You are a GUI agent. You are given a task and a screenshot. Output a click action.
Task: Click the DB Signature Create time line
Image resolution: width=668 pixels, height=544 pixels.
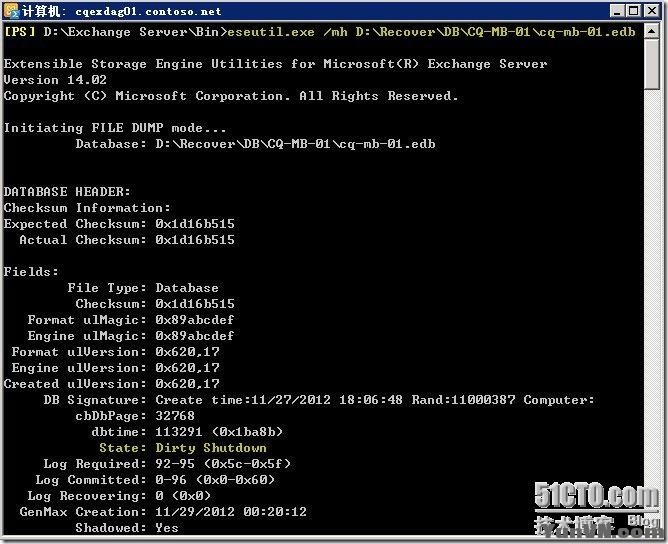pos(319,400)
